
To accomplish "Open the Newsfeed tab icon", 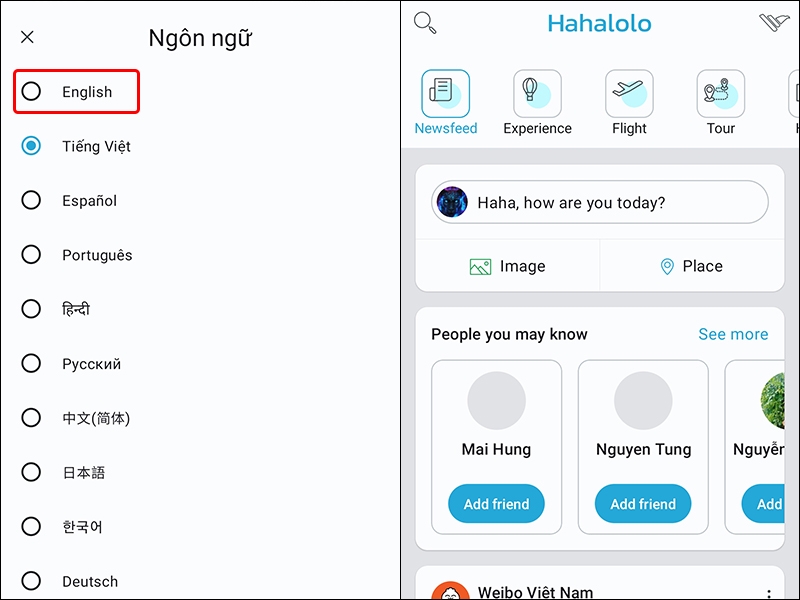I will pos(445,94).
